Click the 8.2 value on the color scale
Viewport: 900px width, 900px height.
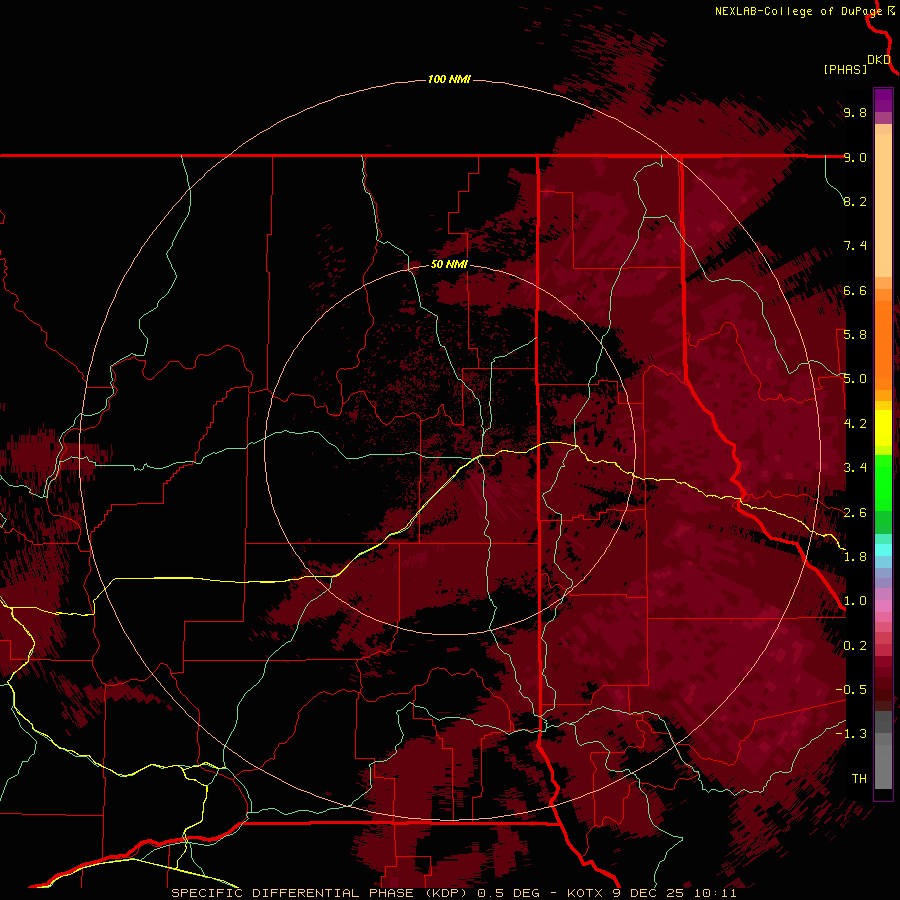tap(855, 201)
